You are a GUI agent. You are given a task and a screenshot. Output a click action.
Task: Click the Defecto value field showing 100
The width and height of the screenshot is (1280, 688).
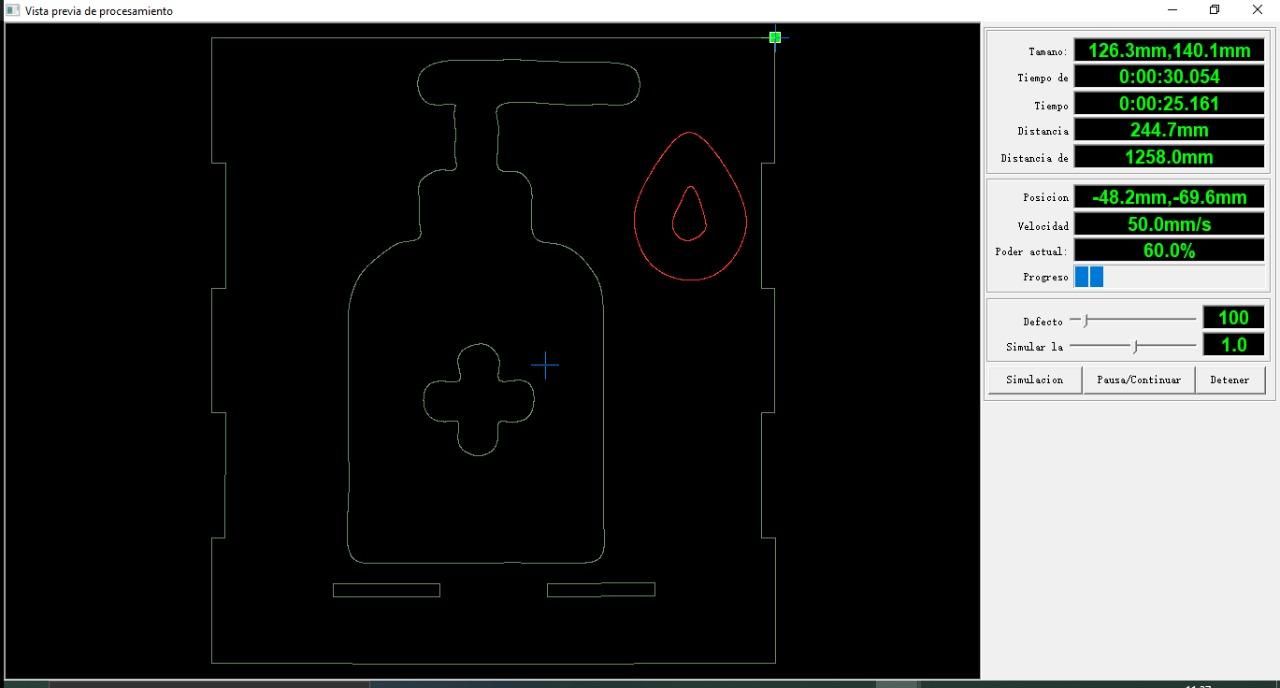(1233, 318)
